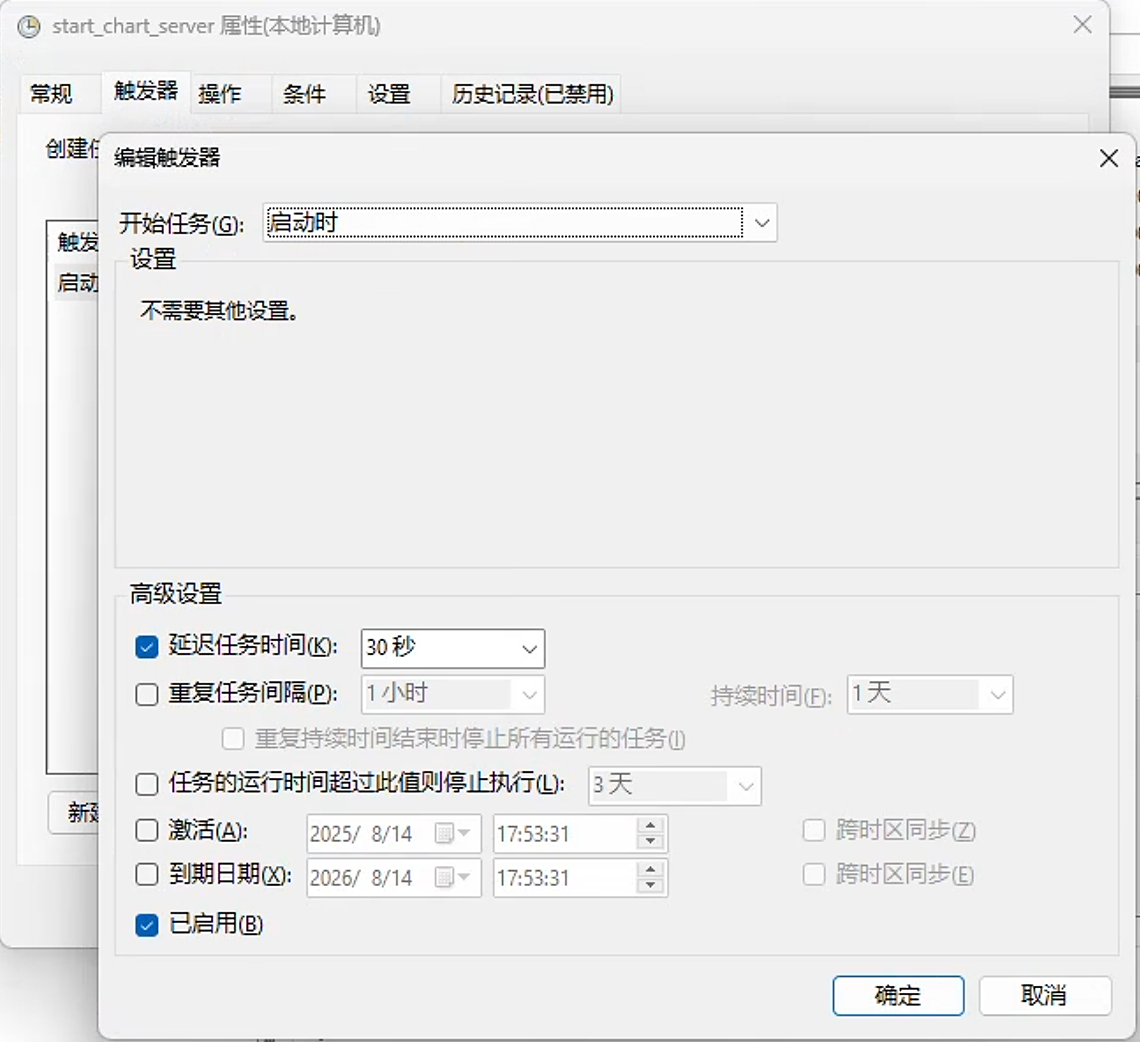Toggle 重复持续时间结束时停止所有运行的任务 checkbox
The image size is (1140, 1042).
[x=233, y=739]
